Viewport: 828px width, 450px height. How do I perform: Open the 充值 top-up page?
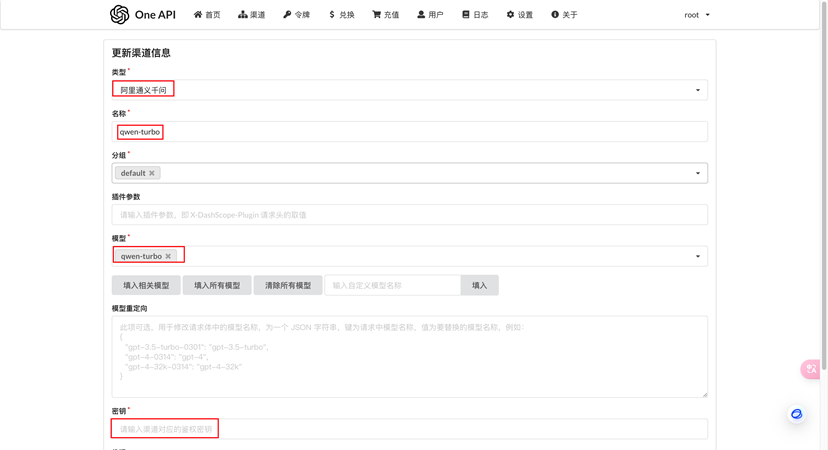[385, 15]
